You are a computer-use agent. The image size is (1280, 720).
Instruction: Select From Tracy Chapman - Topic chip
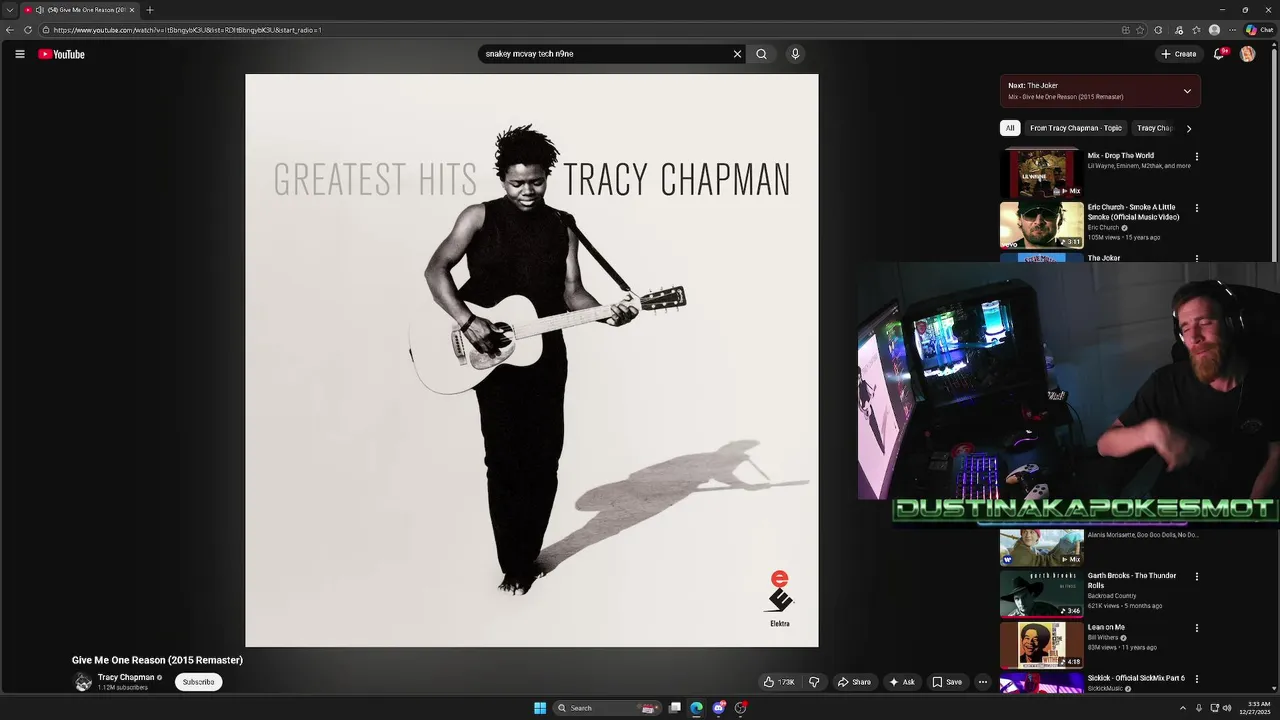1076,128
